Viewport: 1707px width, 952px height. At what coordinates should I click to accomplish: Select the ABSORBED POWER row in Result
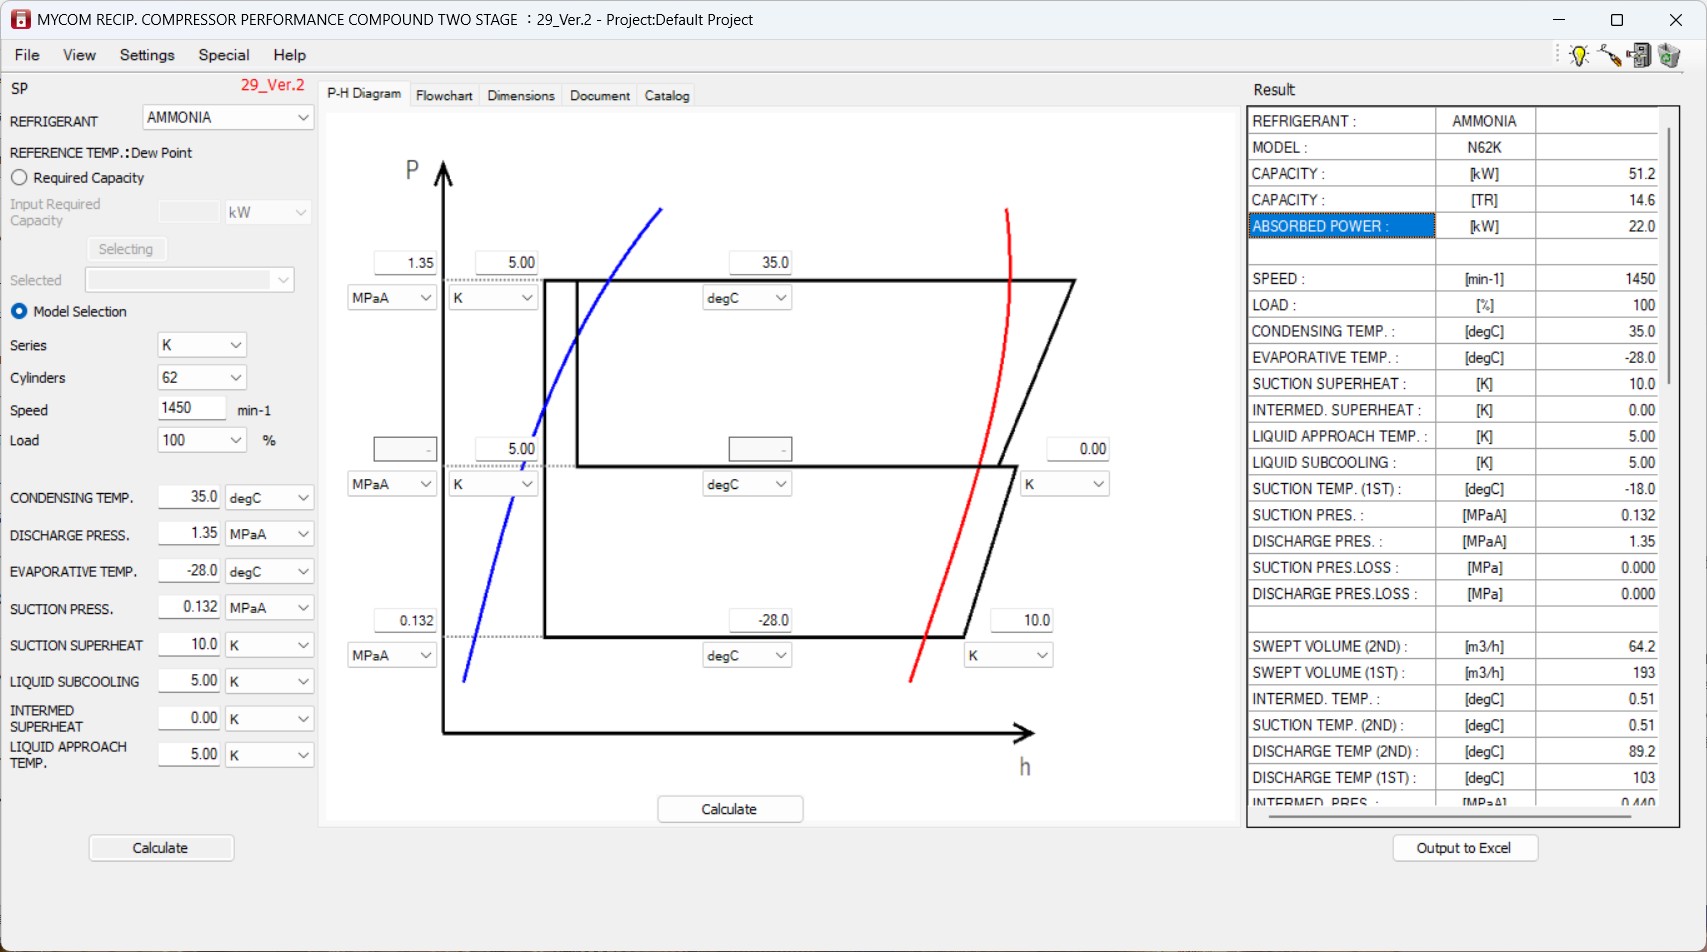point(1341,226)
